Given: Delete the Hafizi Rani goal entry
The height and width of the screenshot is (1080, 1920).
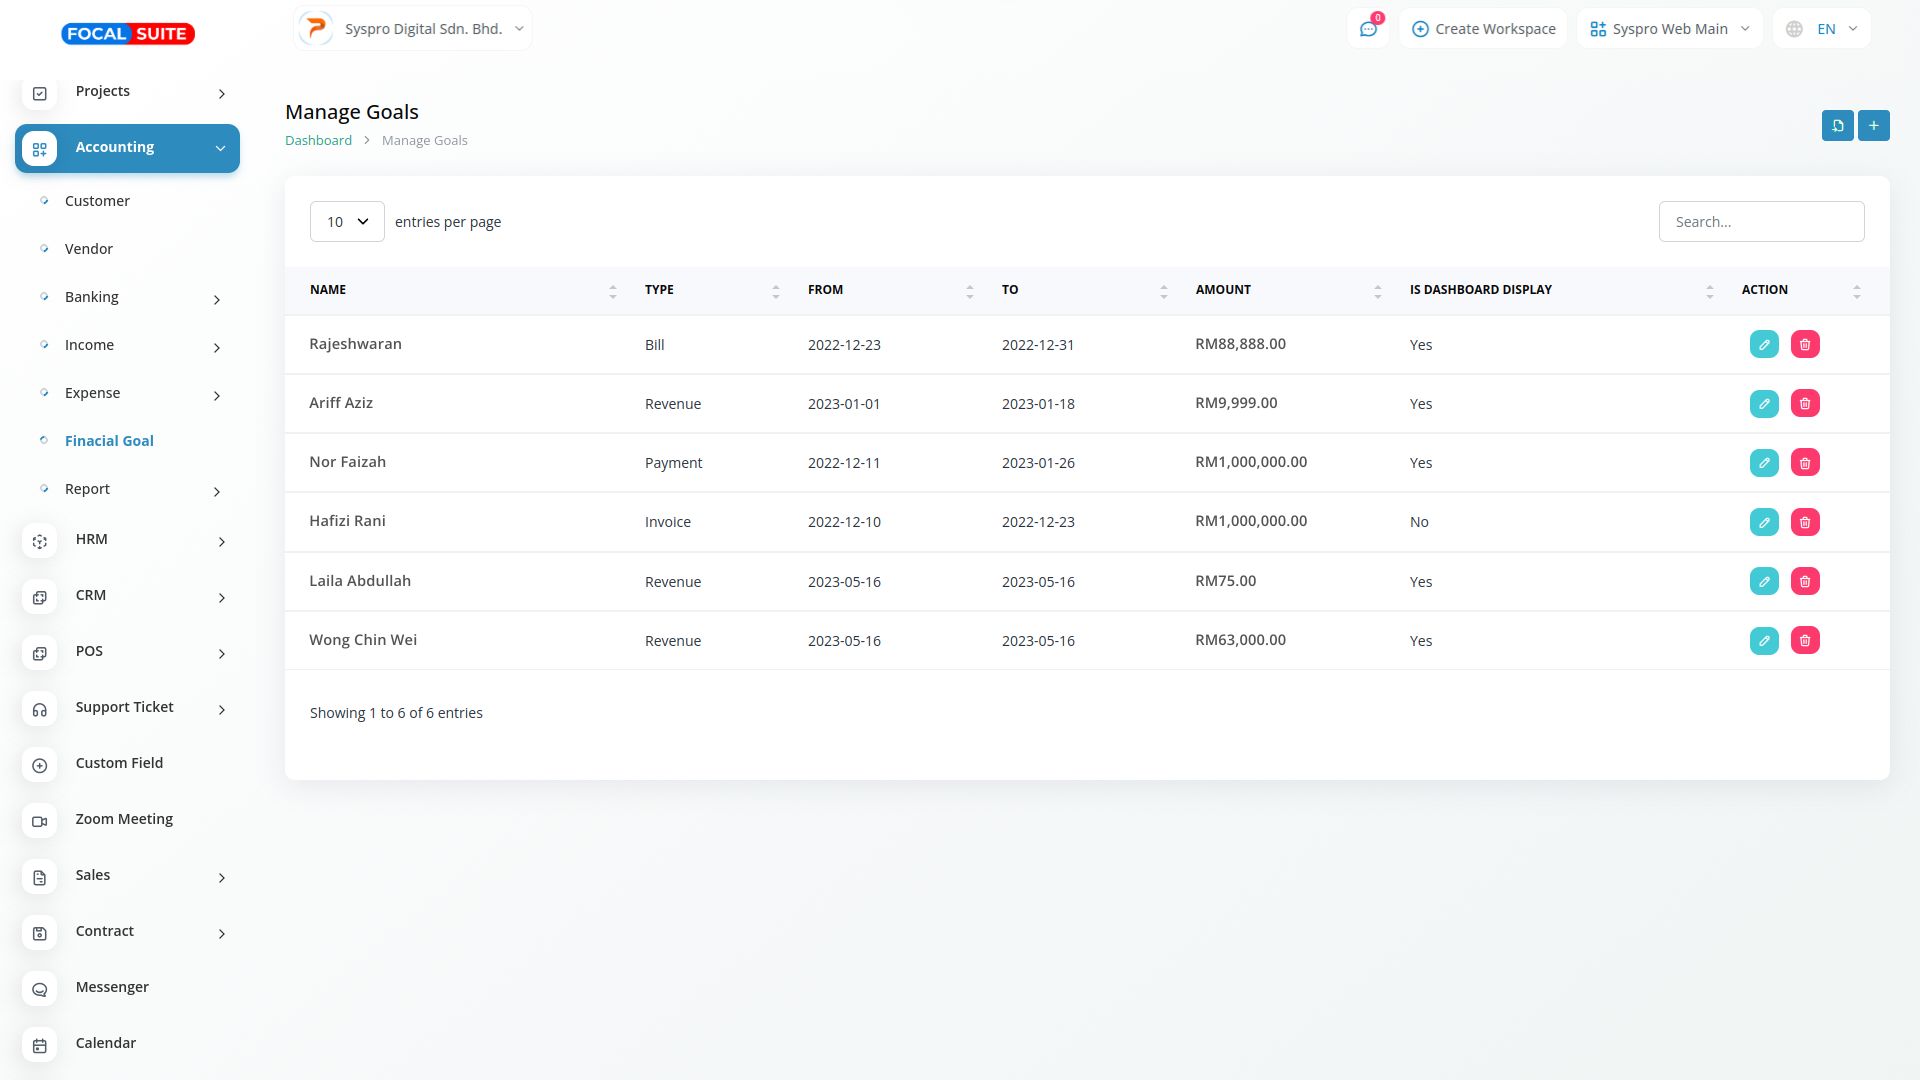Looking at the screenshot, I should (x=1805, y=522).
